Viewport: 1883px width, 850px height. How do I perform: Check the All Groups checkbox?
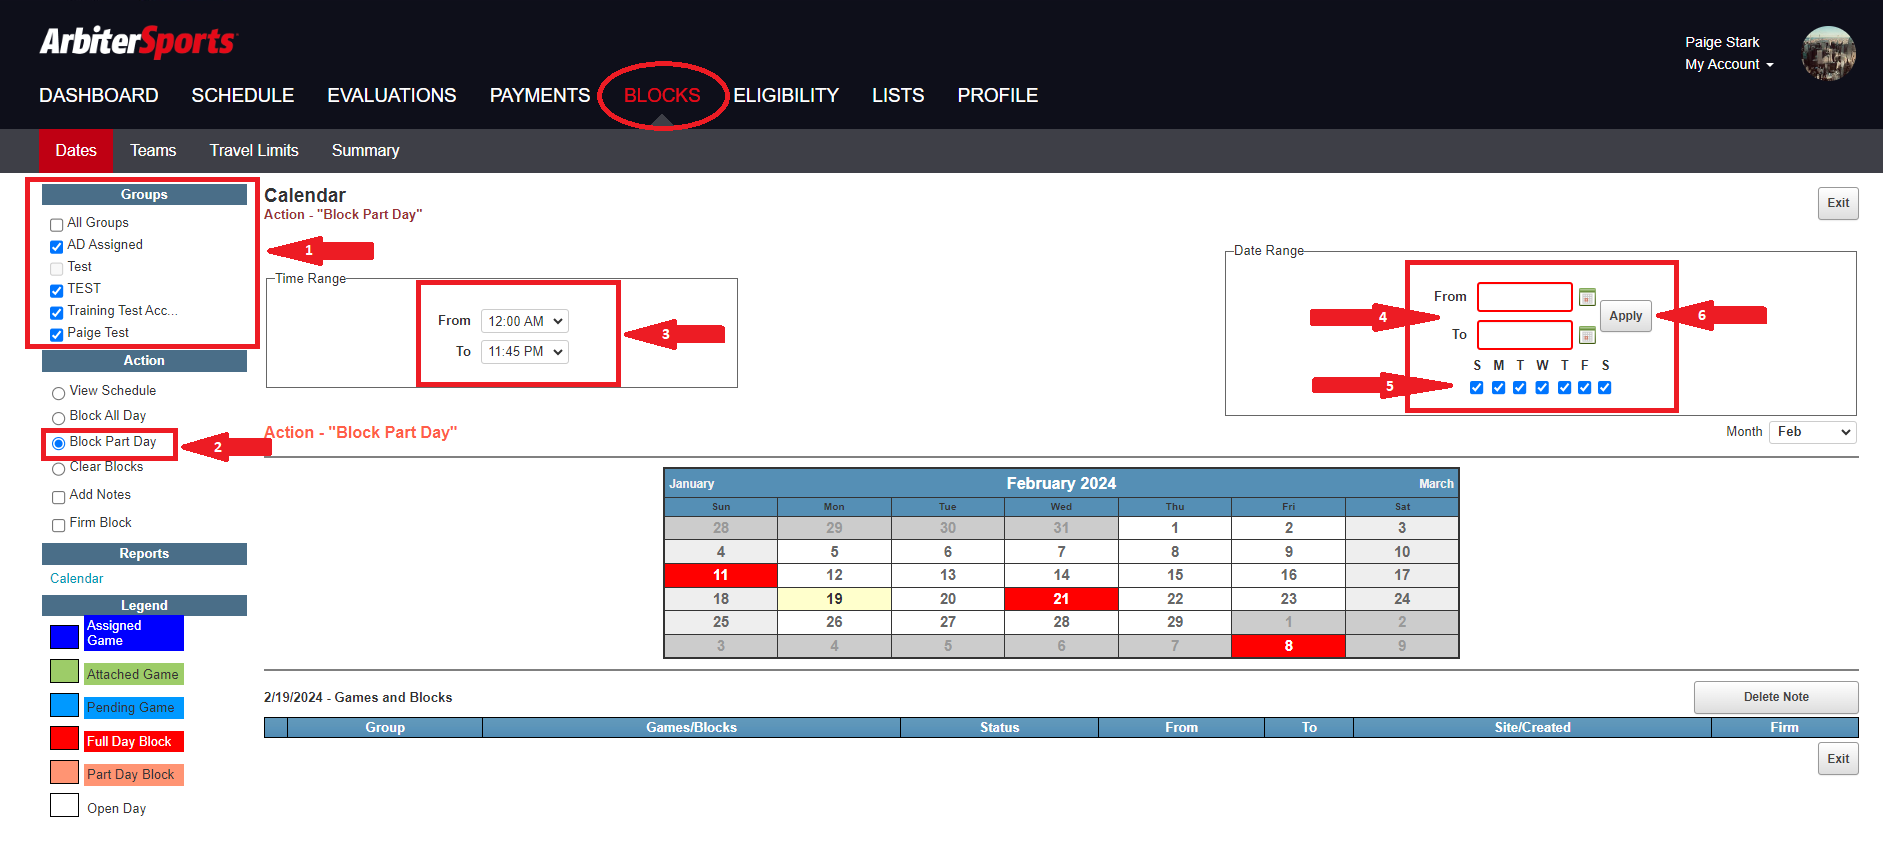[x=57, y=224]
